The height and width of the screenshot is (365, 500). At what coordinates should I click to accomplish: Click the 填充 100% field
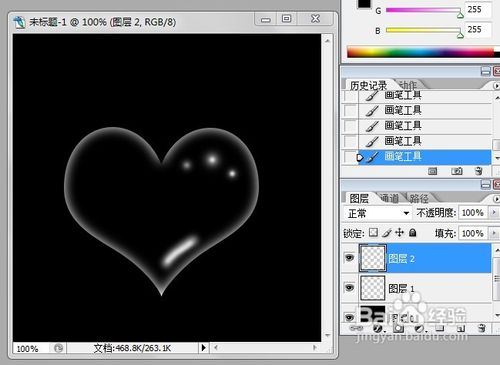(473, 233)
